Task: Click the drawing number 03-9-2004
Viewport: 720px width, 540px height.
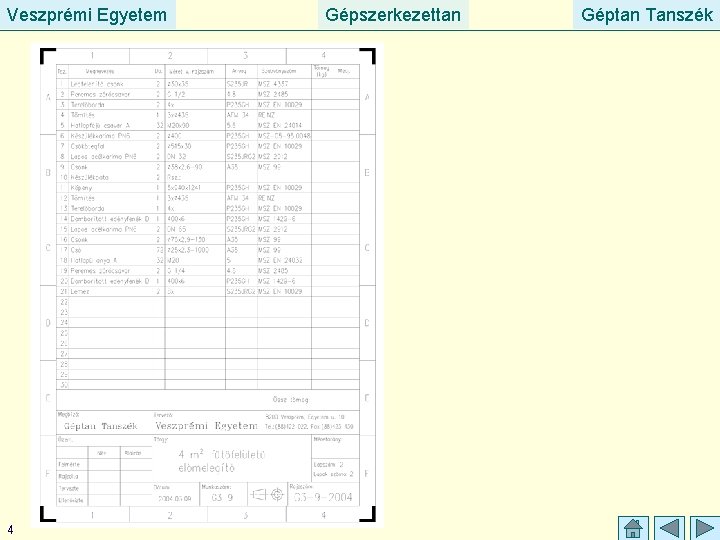Action: (323, 497)
